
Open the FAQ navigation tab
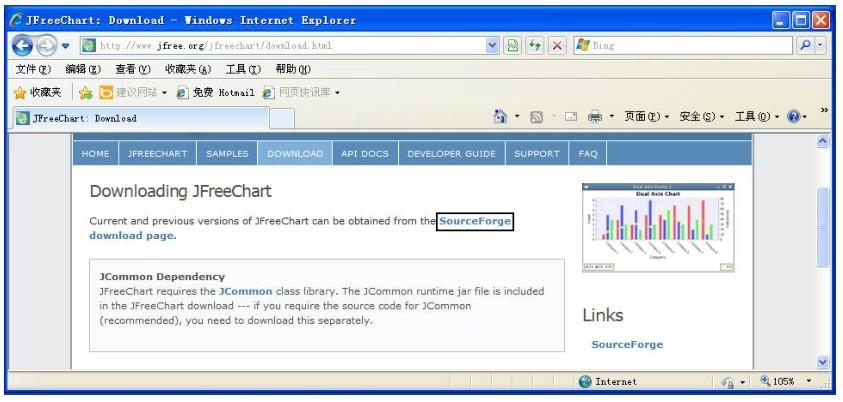click(x=588, y=154)
